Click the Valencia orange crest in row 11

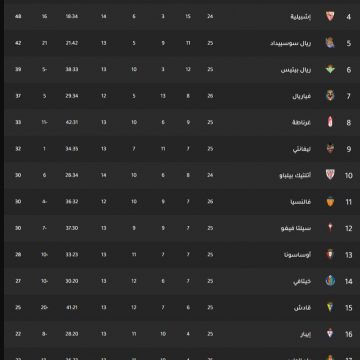tap(330, 201)
